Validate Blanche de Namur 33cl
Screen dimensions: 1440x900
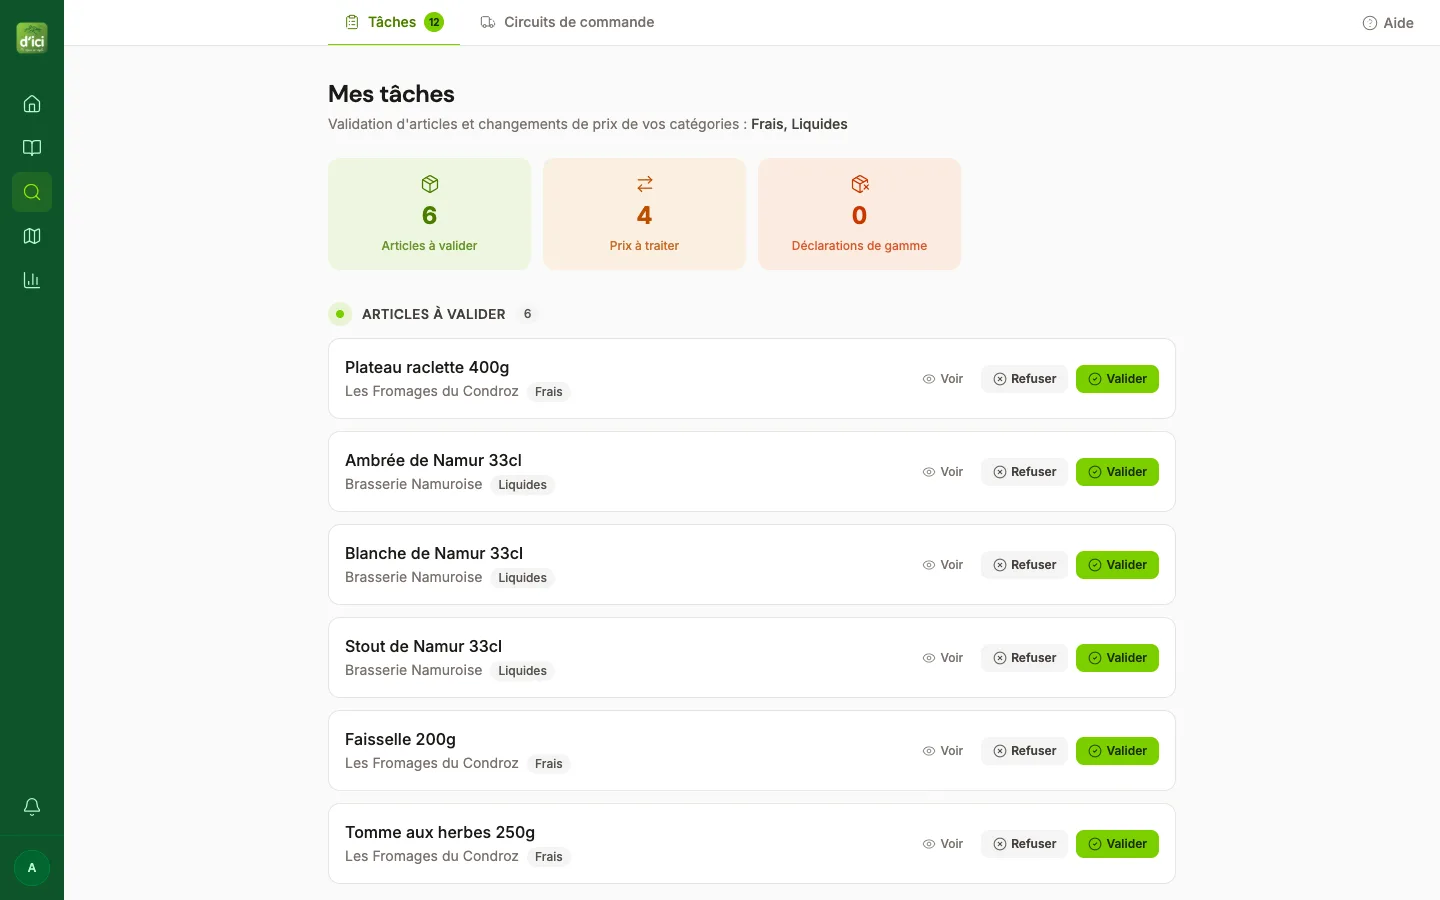[x=1117, y=565]
